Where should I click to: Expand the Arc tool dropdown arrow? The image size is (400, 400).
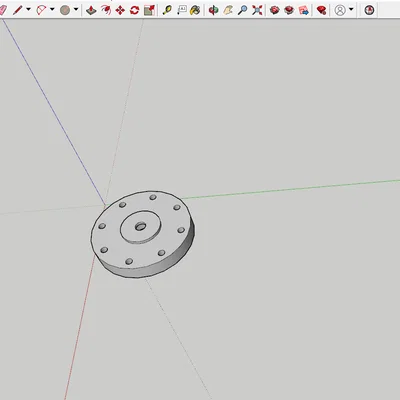click(52, 9)
